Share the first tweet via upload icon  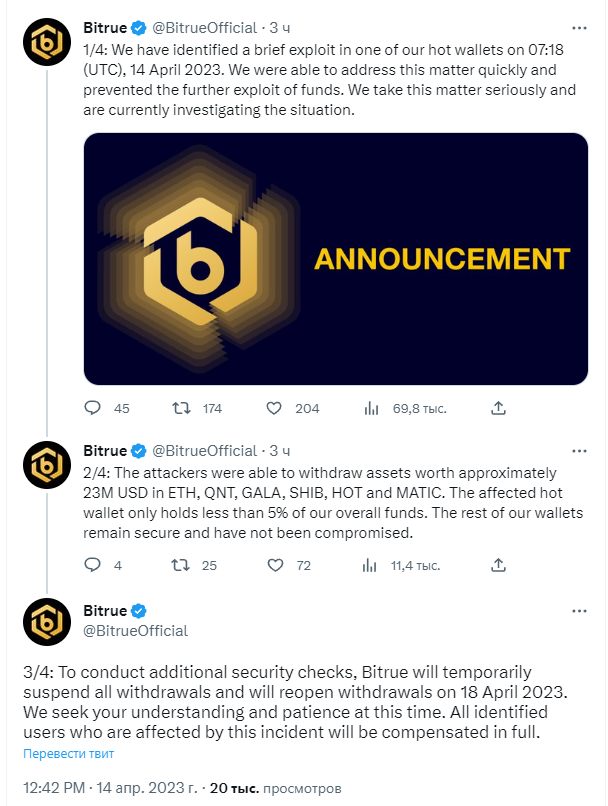coord(498,408)
